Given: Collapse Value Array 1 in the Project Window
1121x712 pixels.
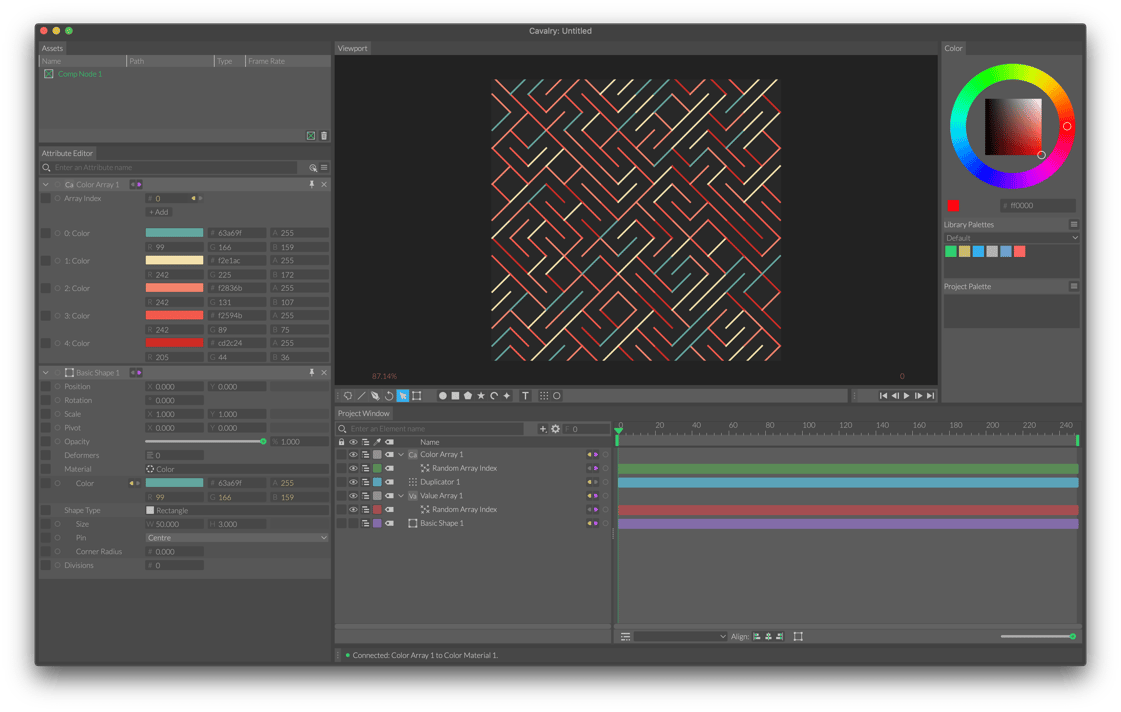Looking at the screenshot, I should point(401,496).
